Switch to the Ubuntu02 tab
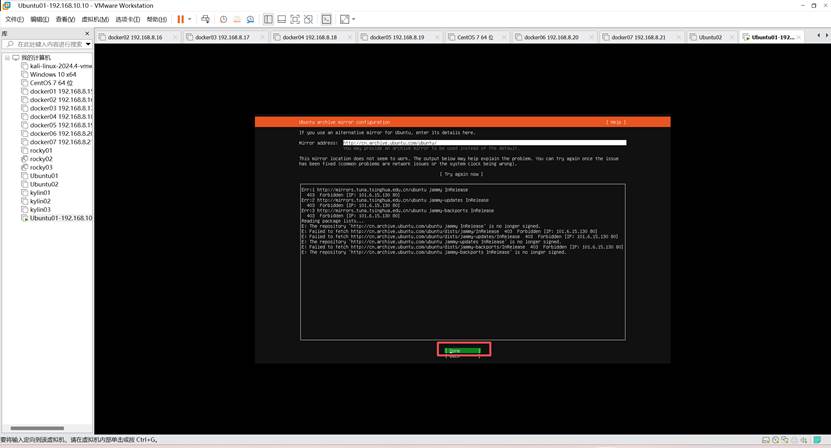 click(710, 37)
